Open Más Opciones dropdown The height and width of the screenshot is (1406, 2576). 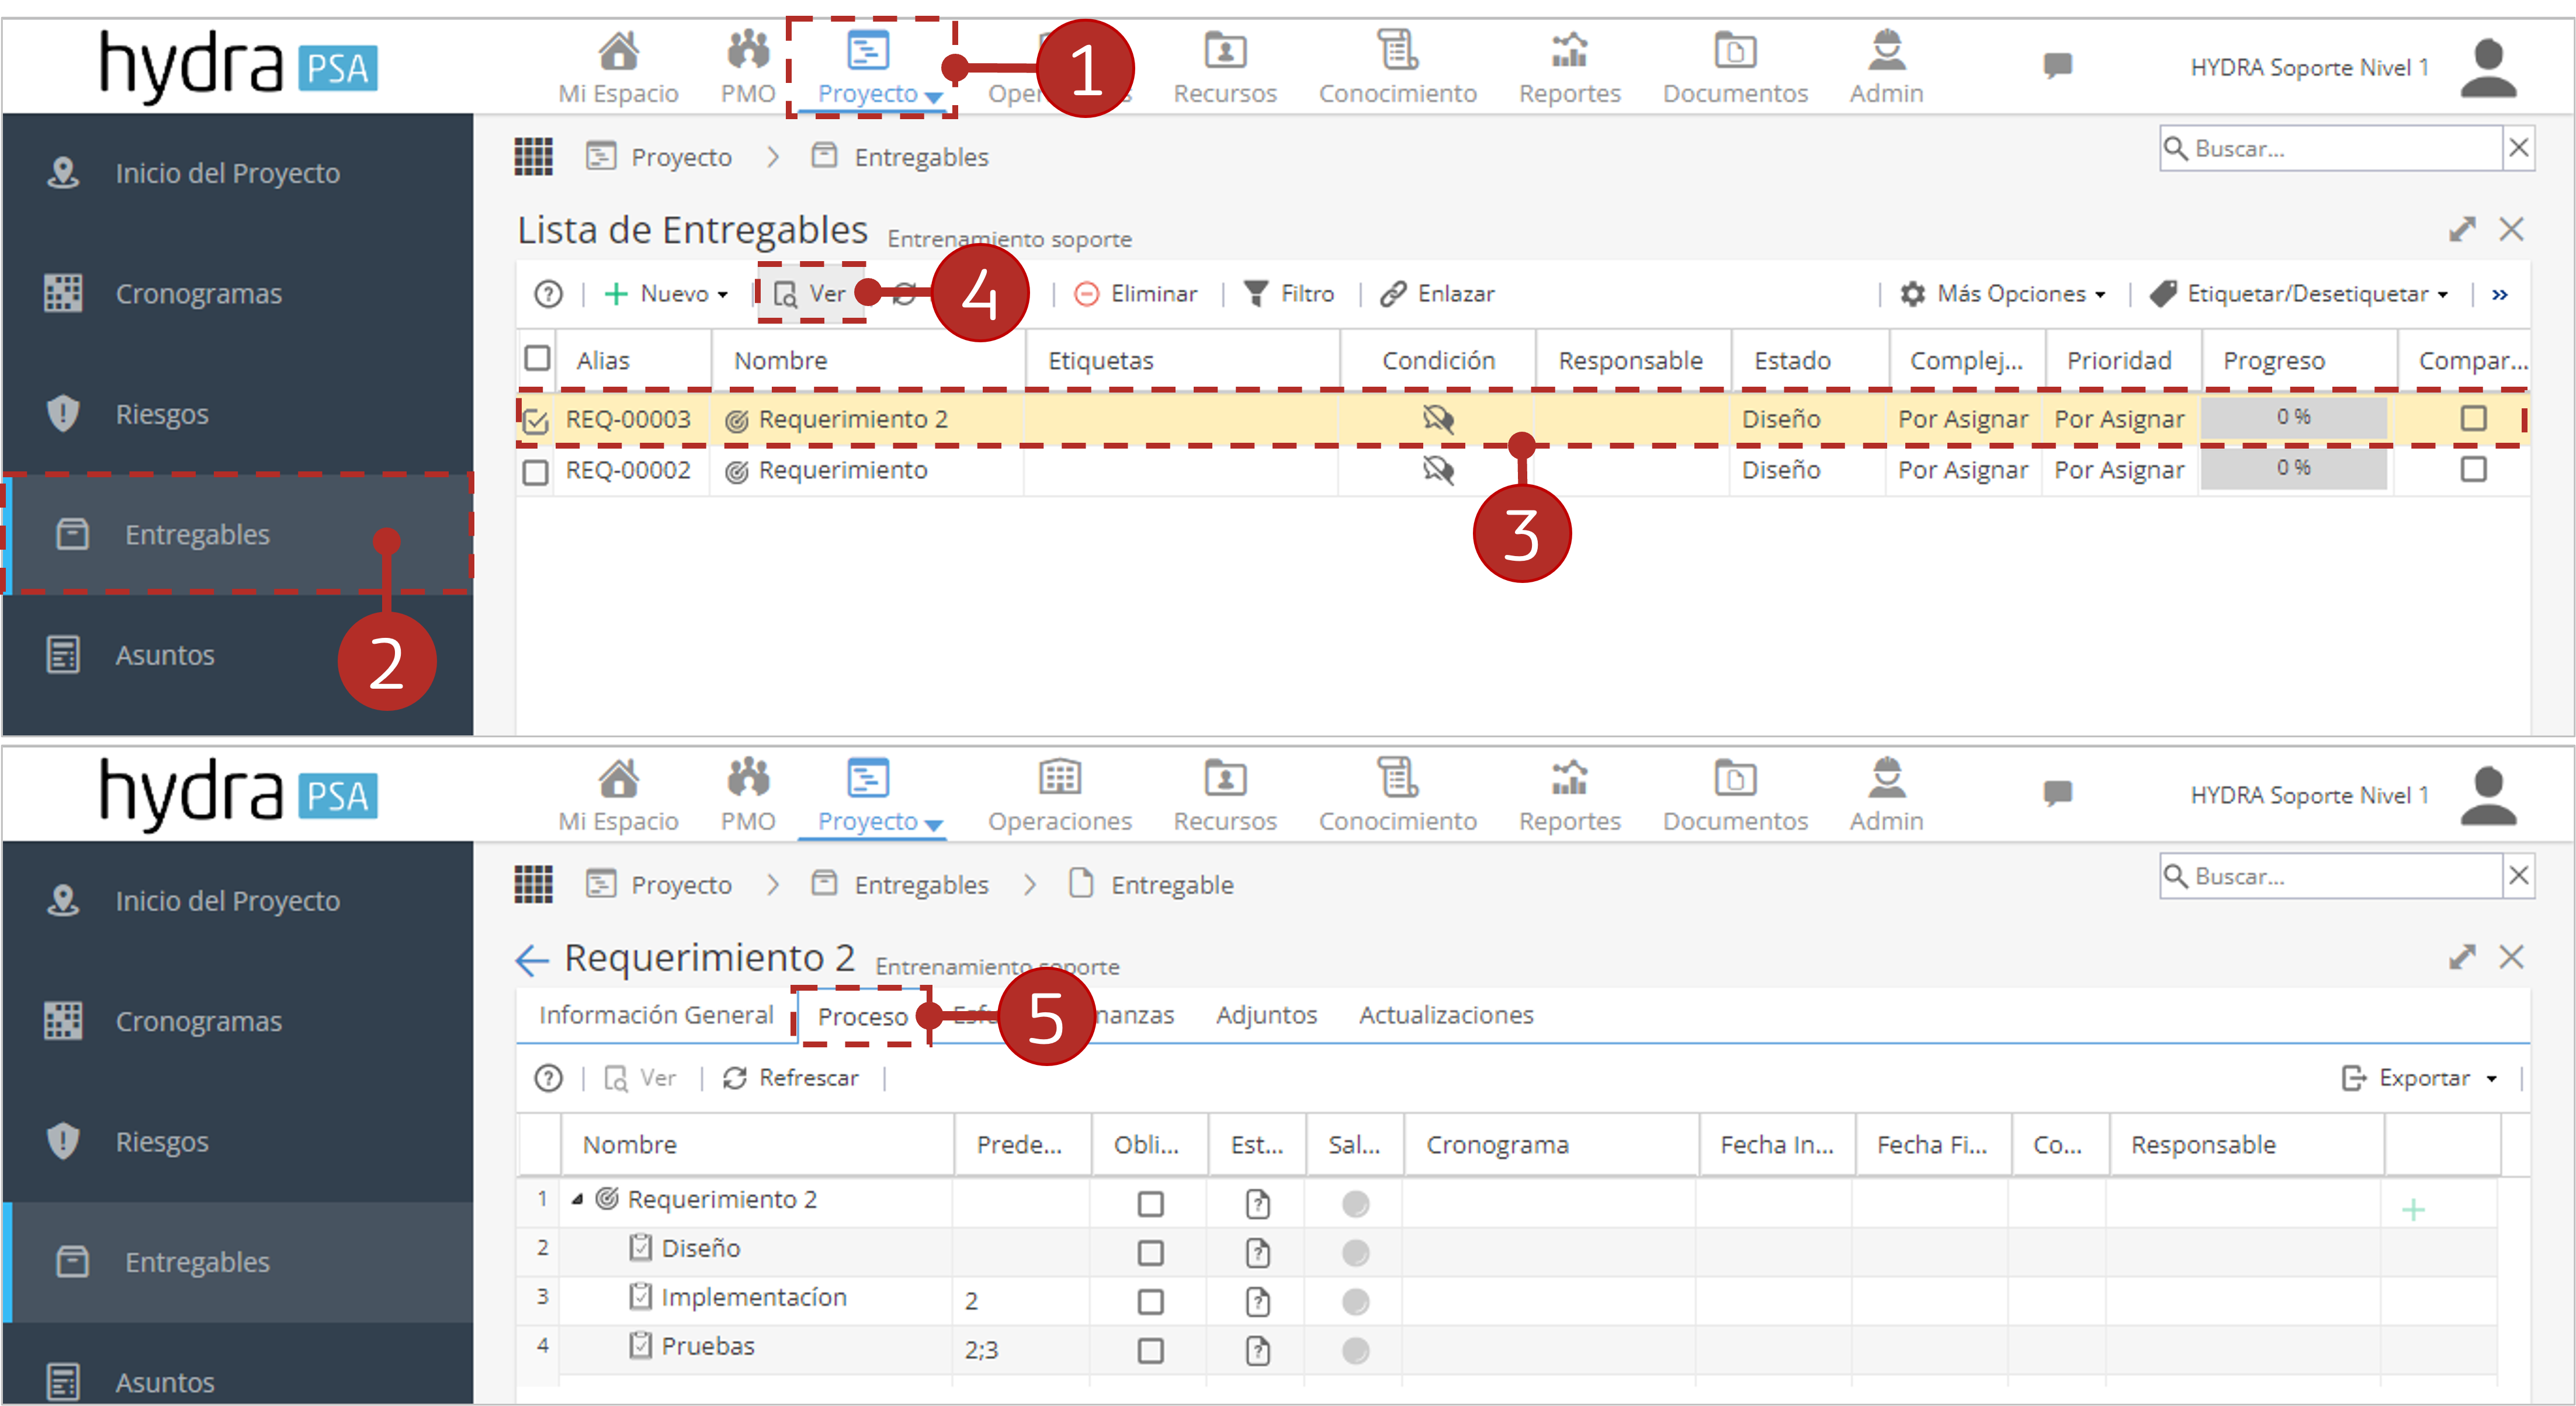(x=2003, y=294)
